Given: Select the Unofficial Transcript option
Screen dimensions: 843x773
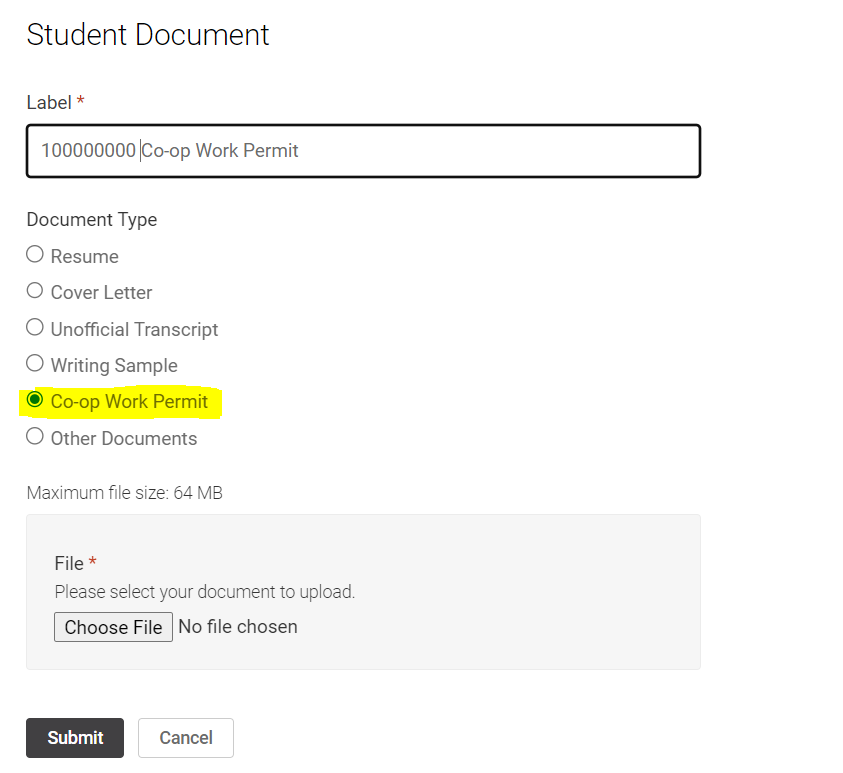Looking at the screenshot, I should coord(35,327).
